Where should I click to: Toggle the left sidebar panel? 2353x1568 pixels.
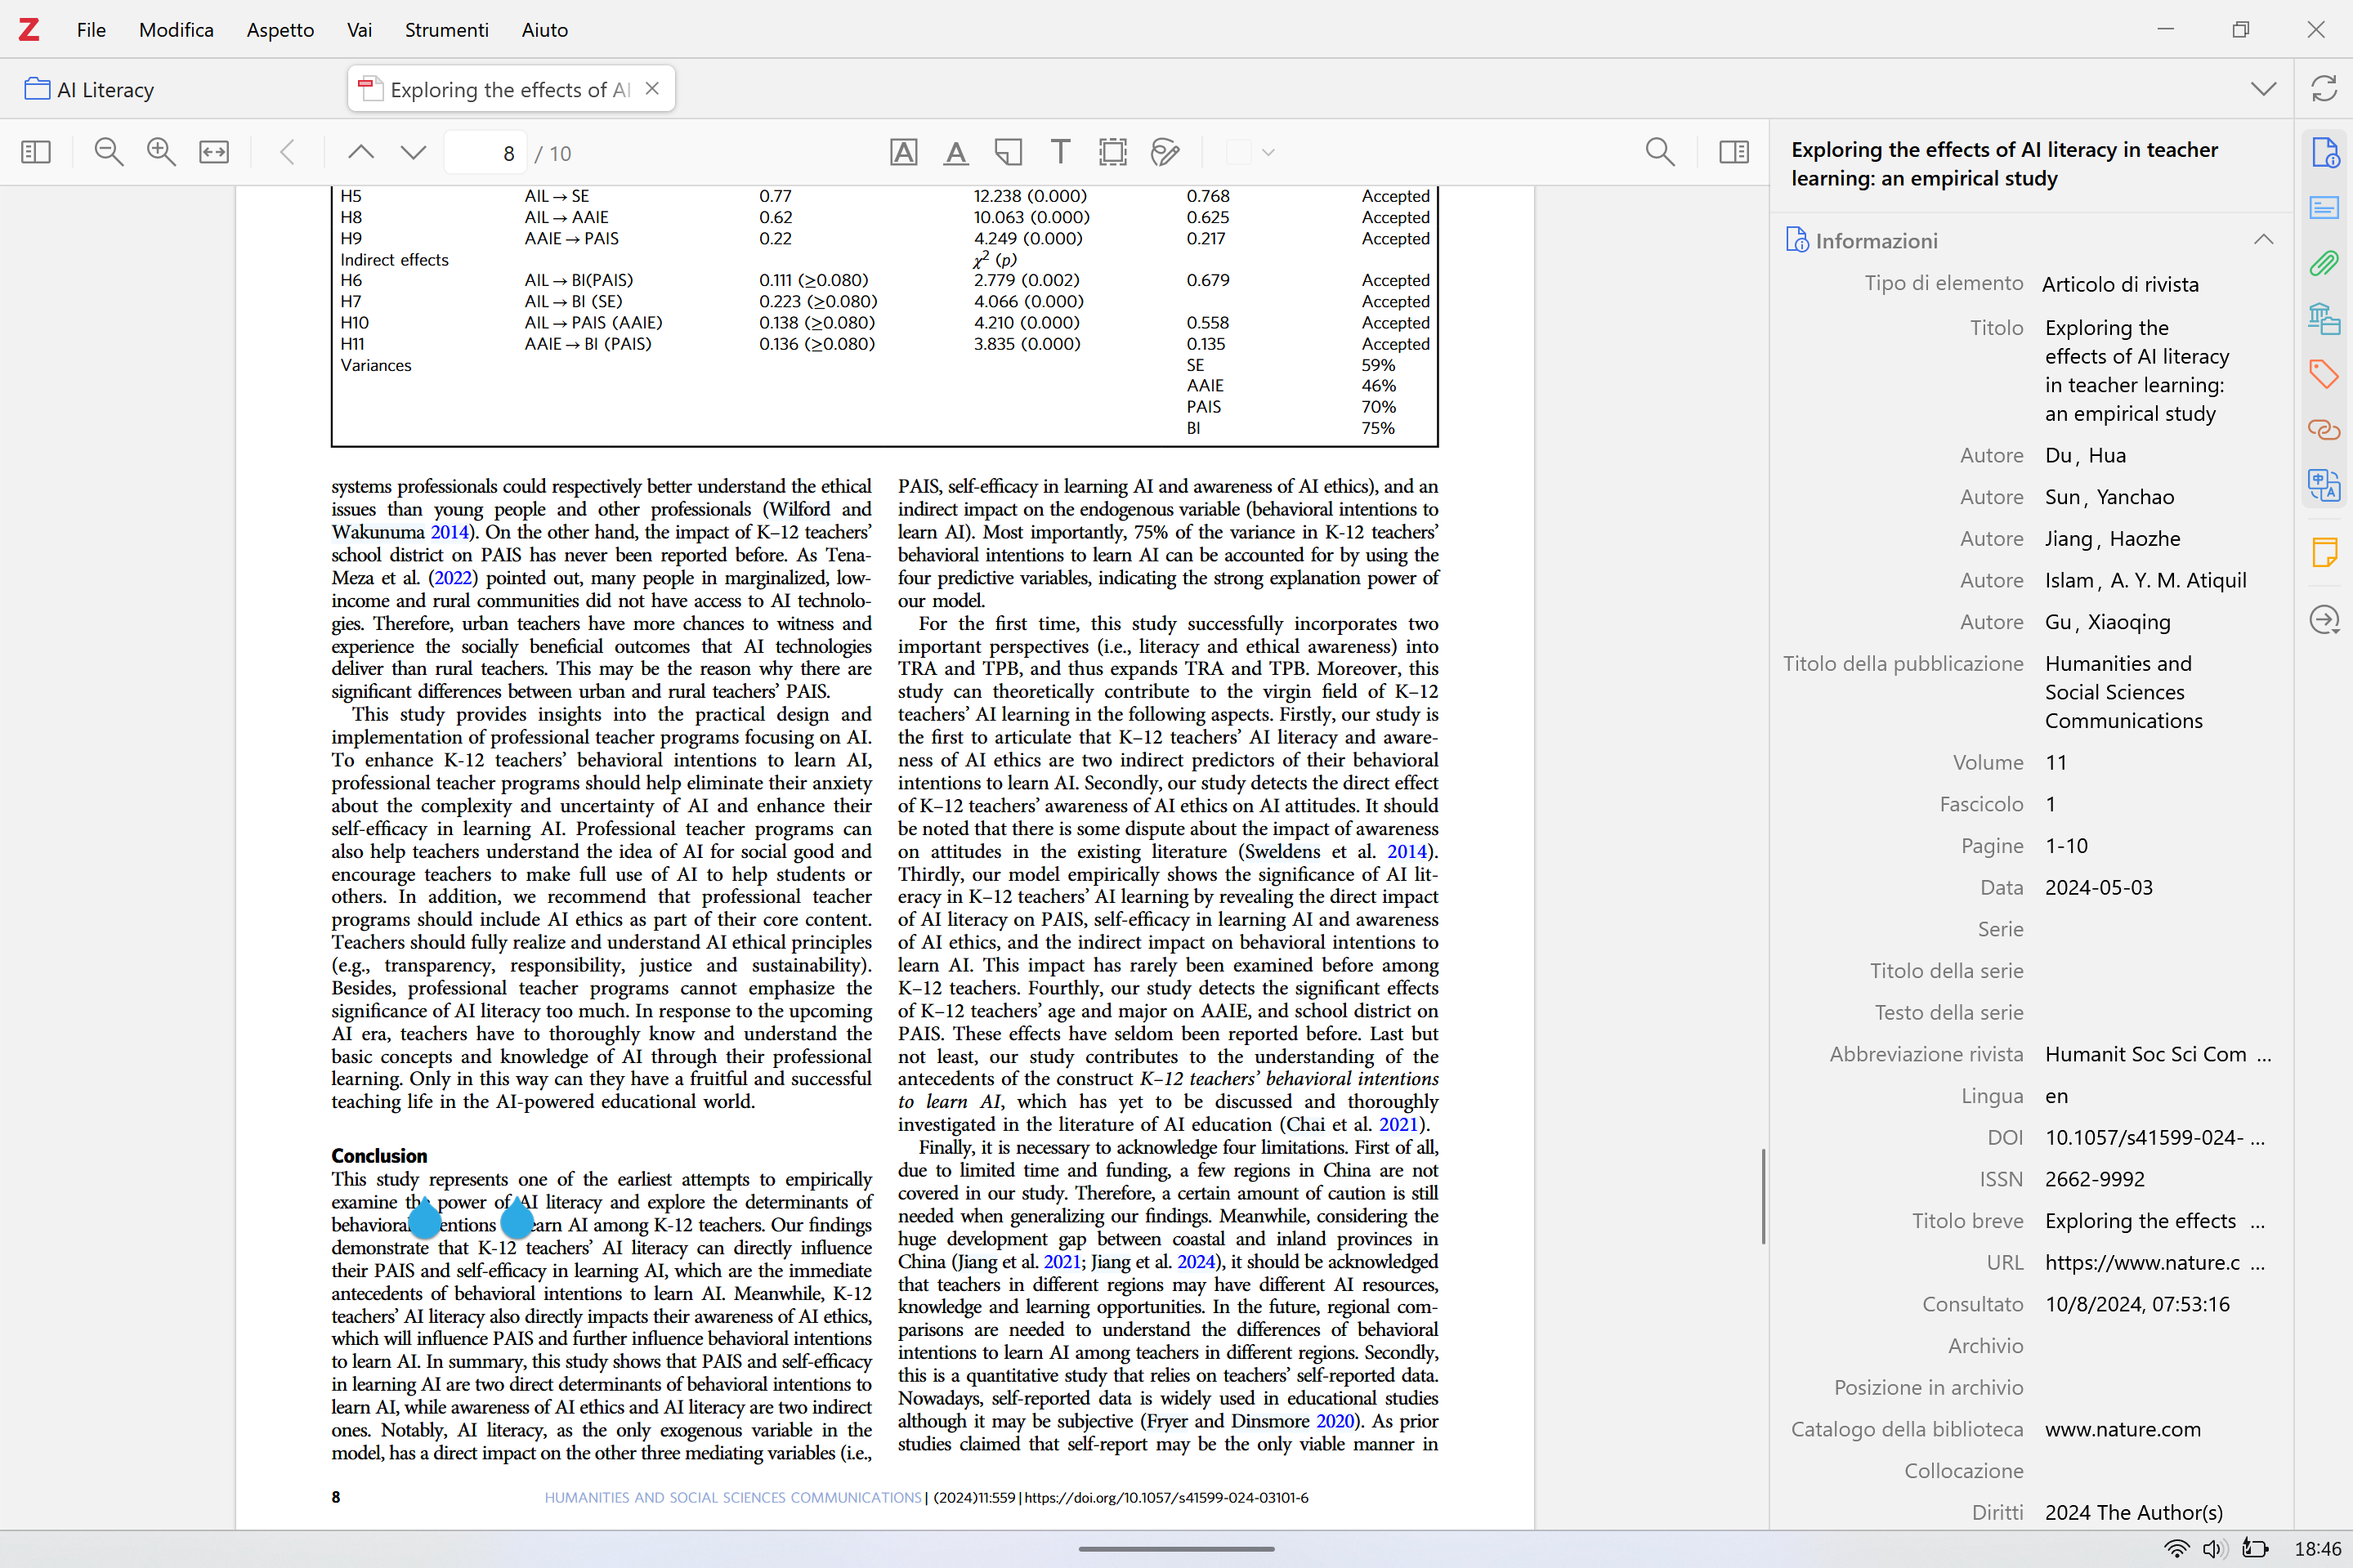(36, 153)
